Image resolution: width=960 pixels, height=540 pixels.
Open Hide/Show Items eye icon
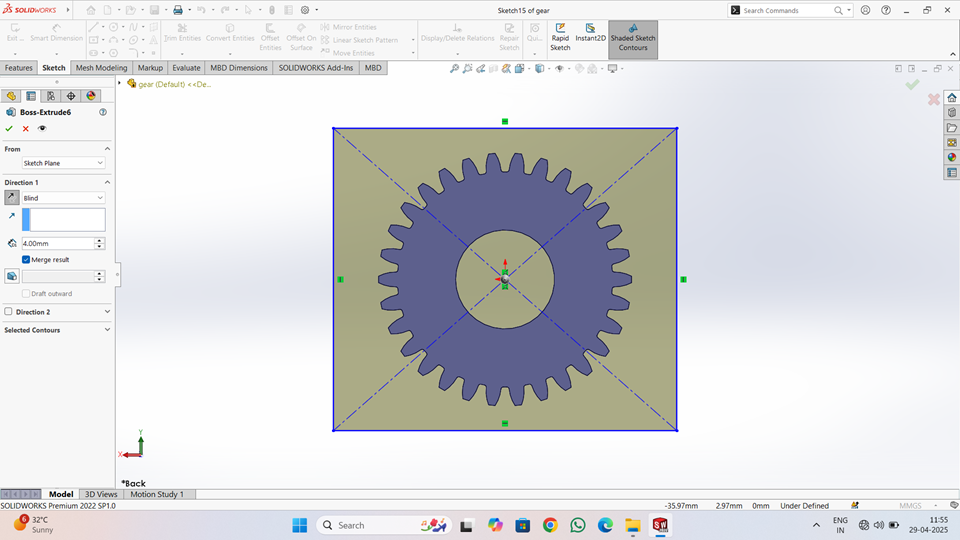[x=559, y=69]
